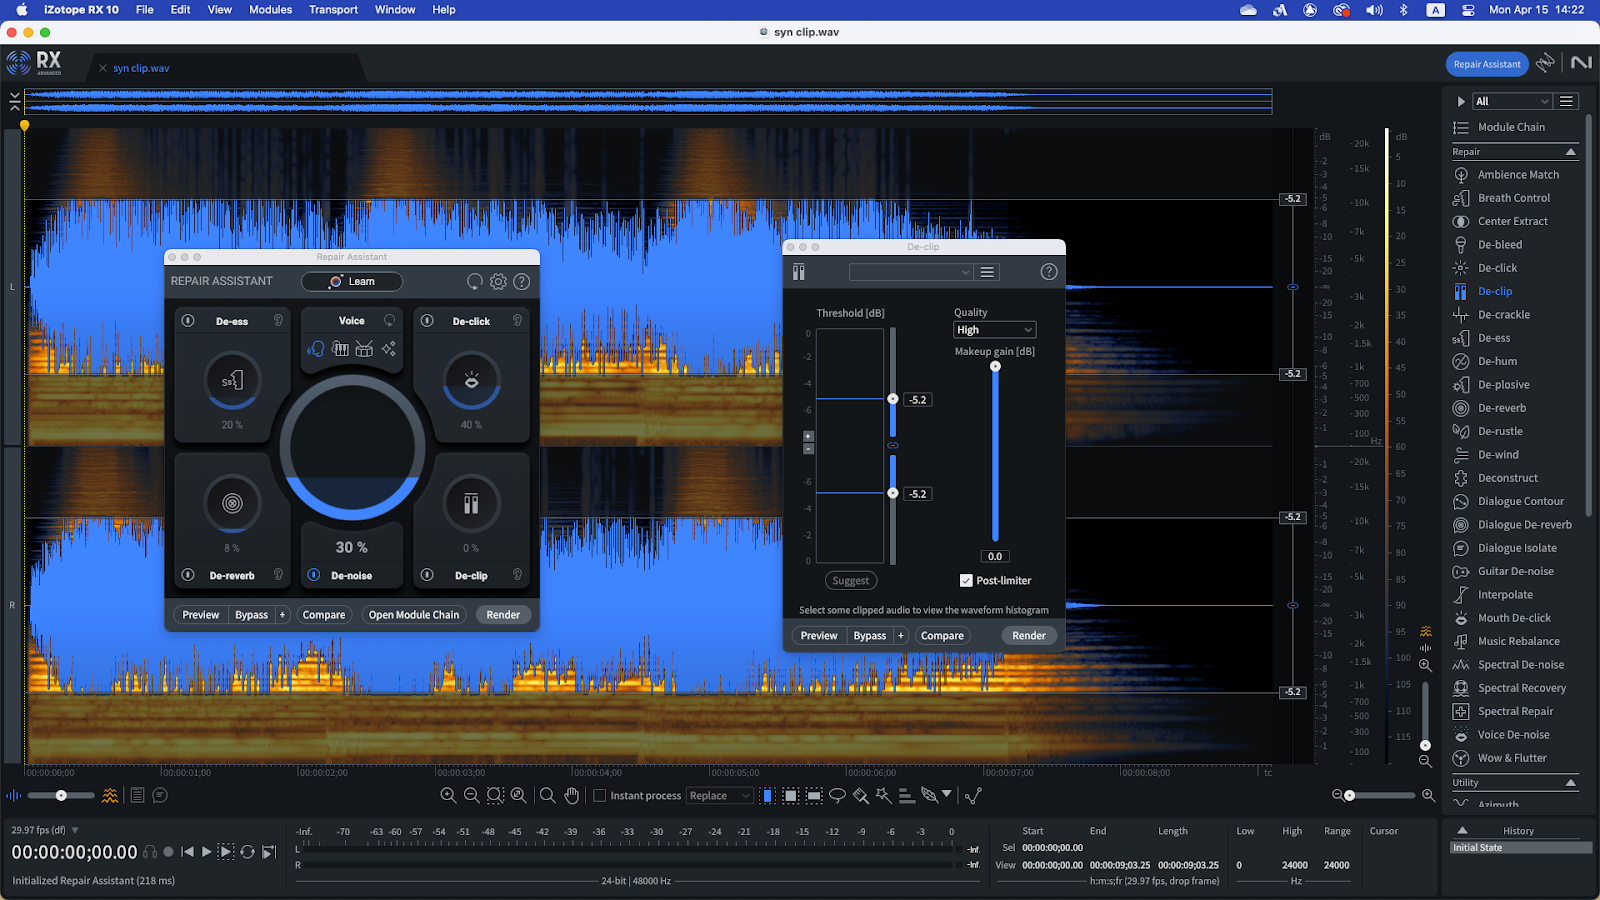Screen dimensions: 1600x900
Task: Select Initial State in History
Action: (x=1521, y=848)
